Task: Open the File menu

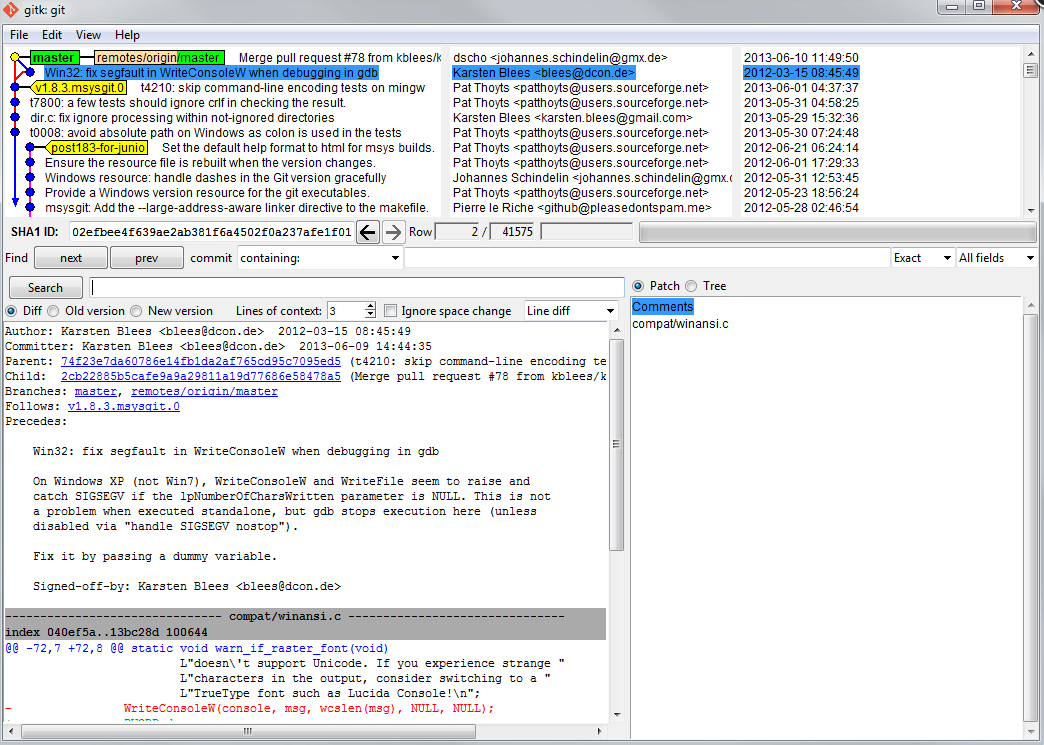Action: click(19, 35)
